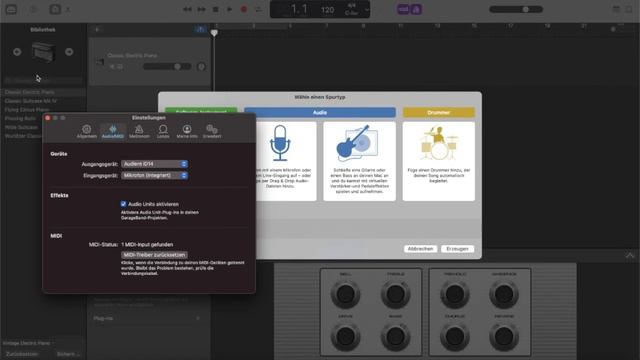Mute the Classic Electric Piano track
Image resolution: width=640 pixels, height=360 pixels.
pos(112,67)
